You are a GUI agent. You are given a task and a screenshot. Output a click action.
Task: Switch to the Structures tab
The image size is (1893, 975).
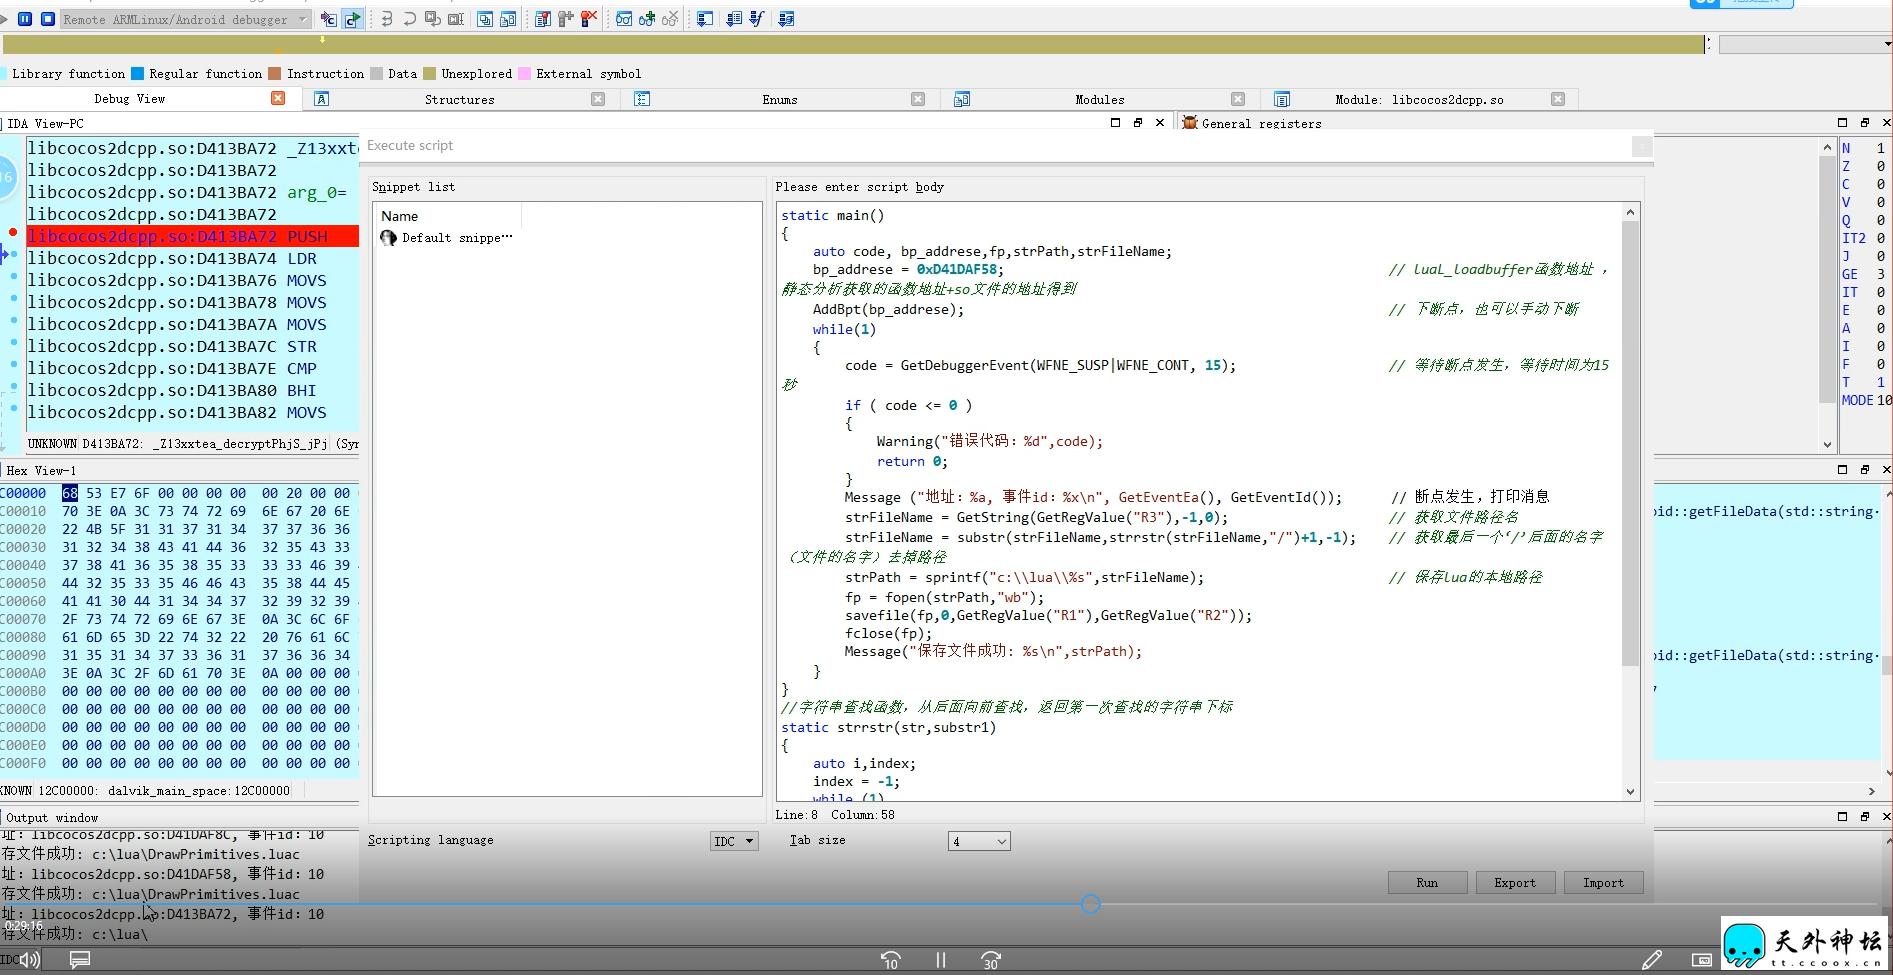460,100
